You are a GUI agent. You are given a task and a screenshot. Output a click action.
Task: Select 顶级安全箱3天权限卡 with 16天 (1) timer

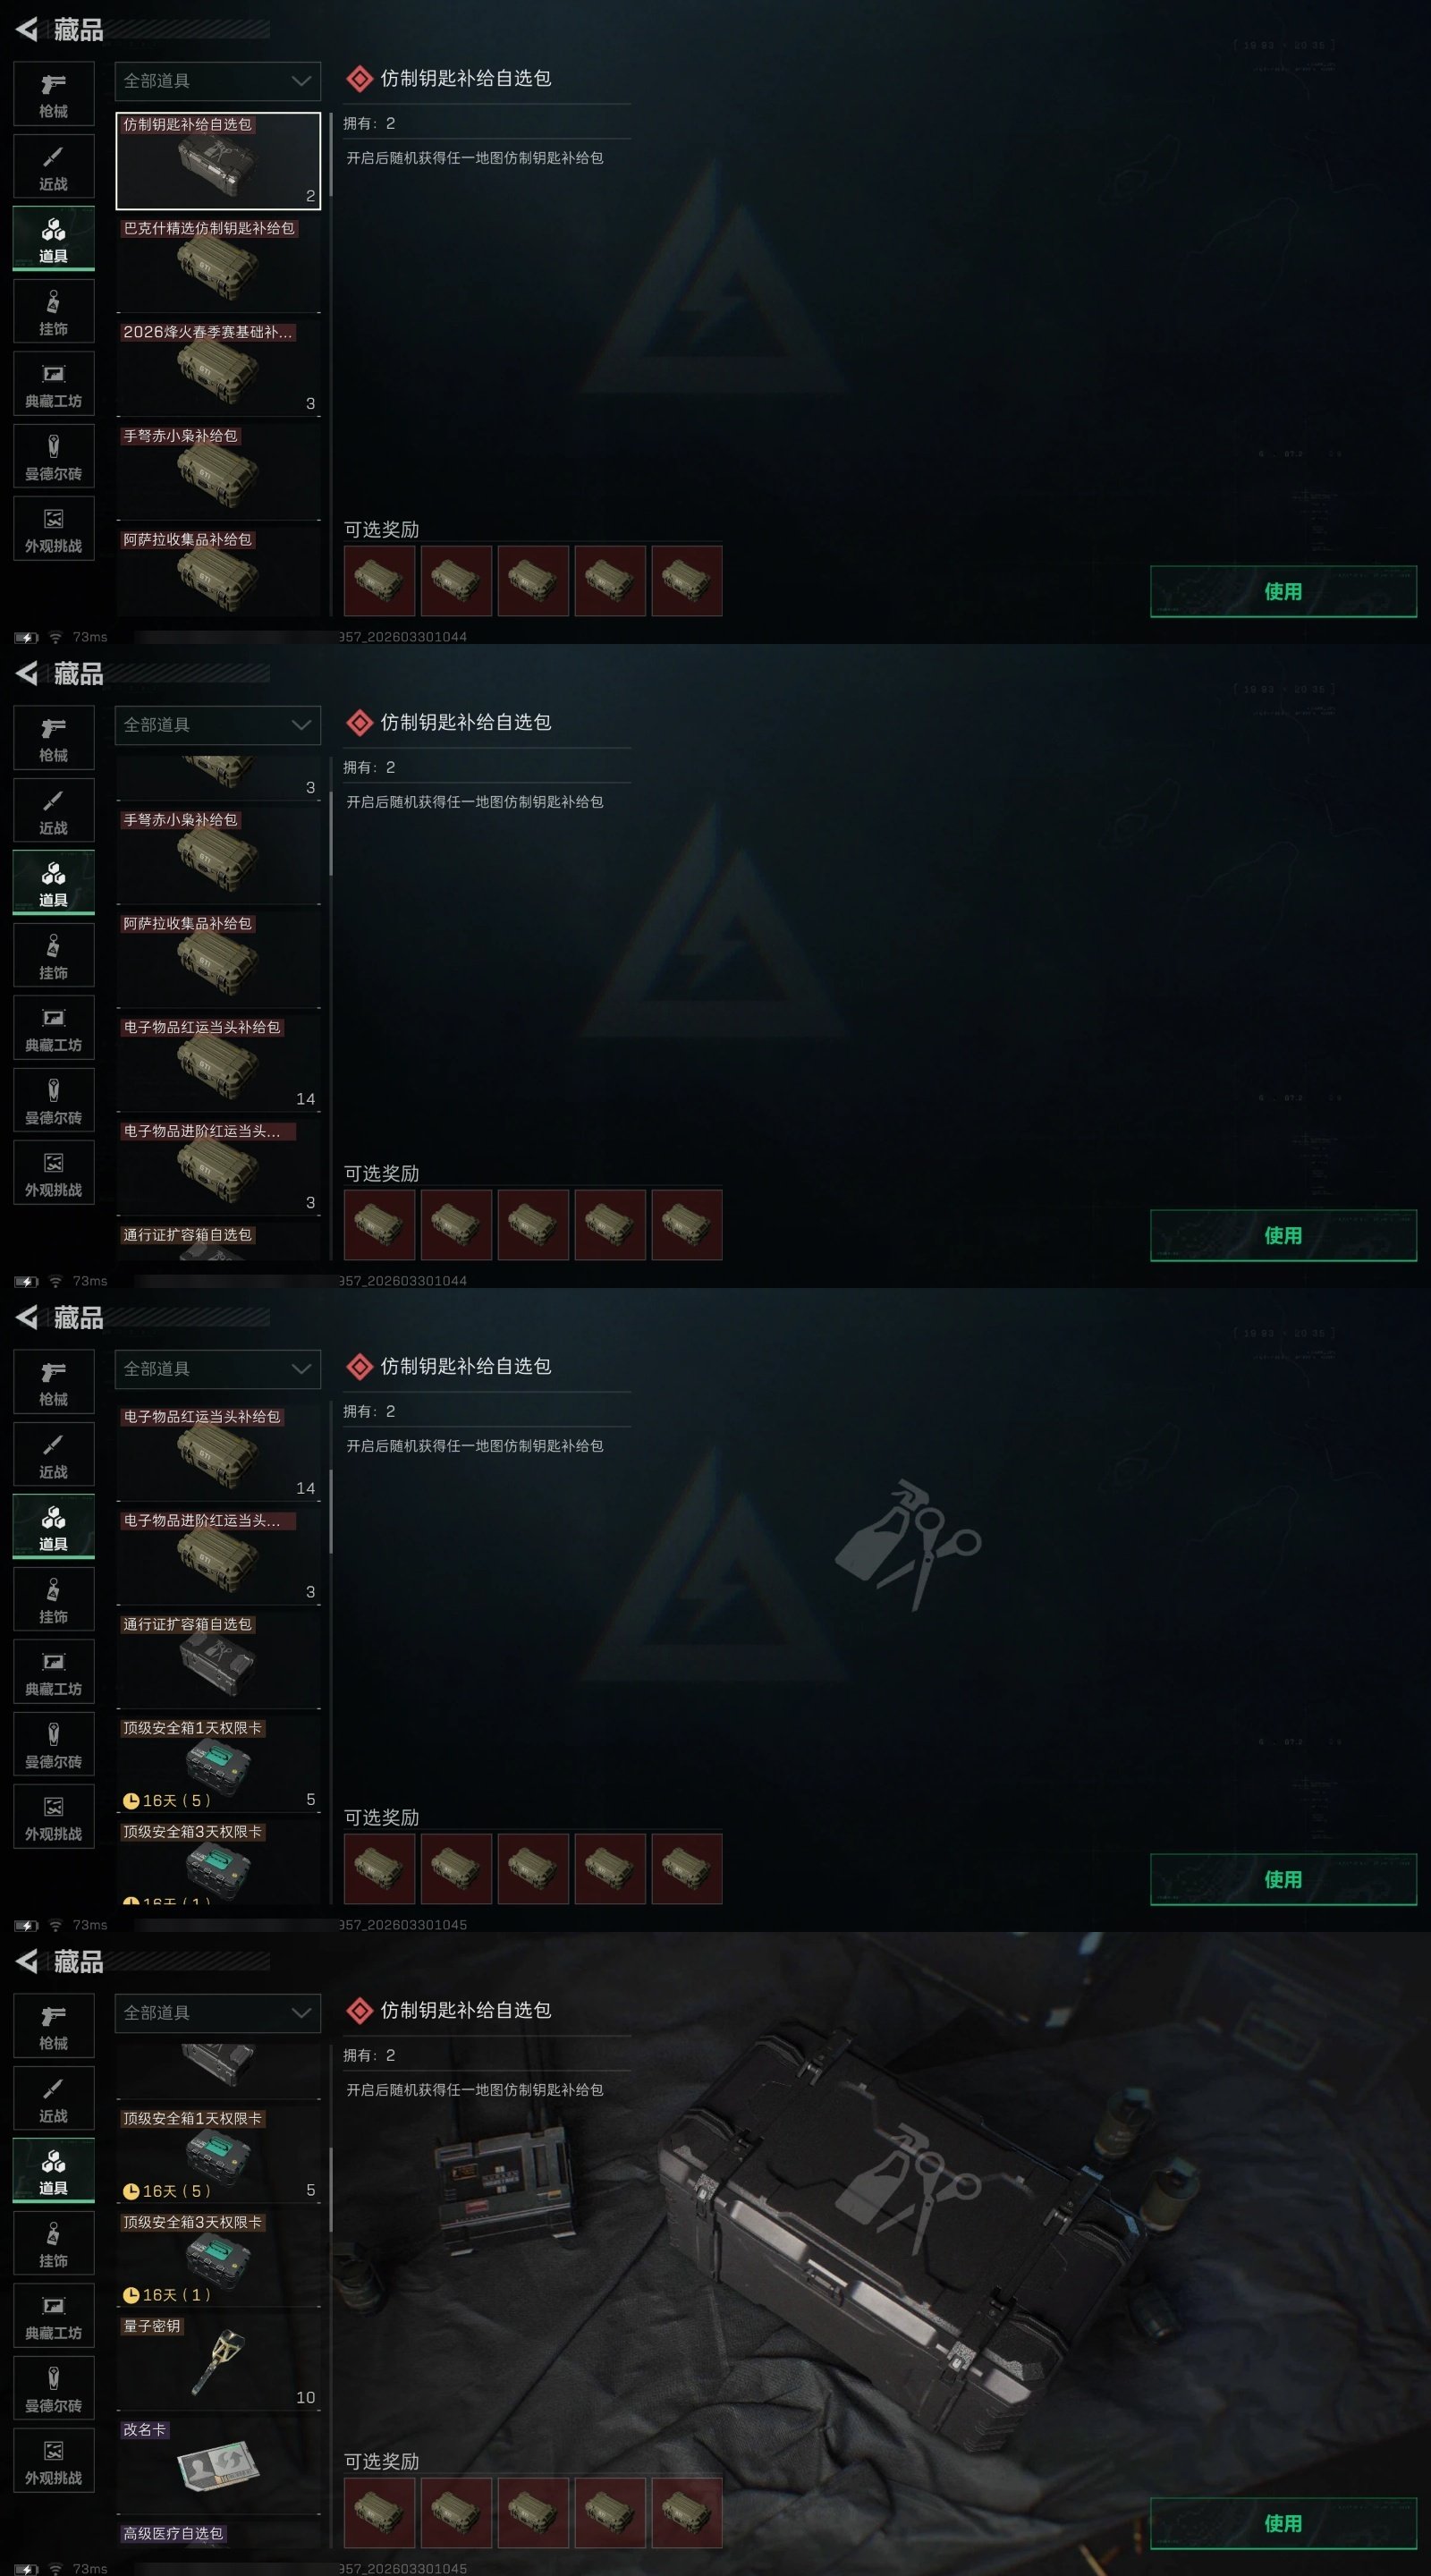click(218, 2258)
